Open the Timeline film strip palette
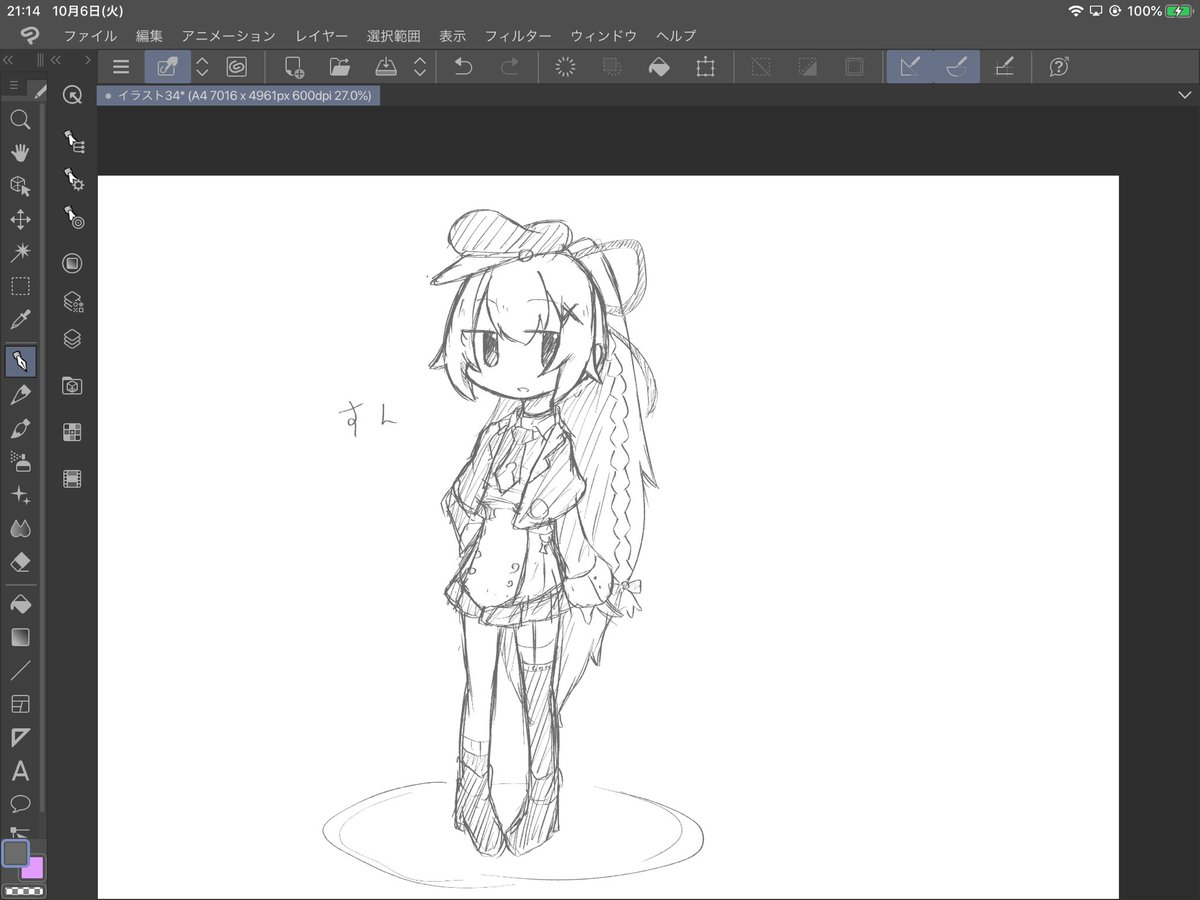Image resolution: width=1200 pixels, height=900 pixels. point(72,479)
